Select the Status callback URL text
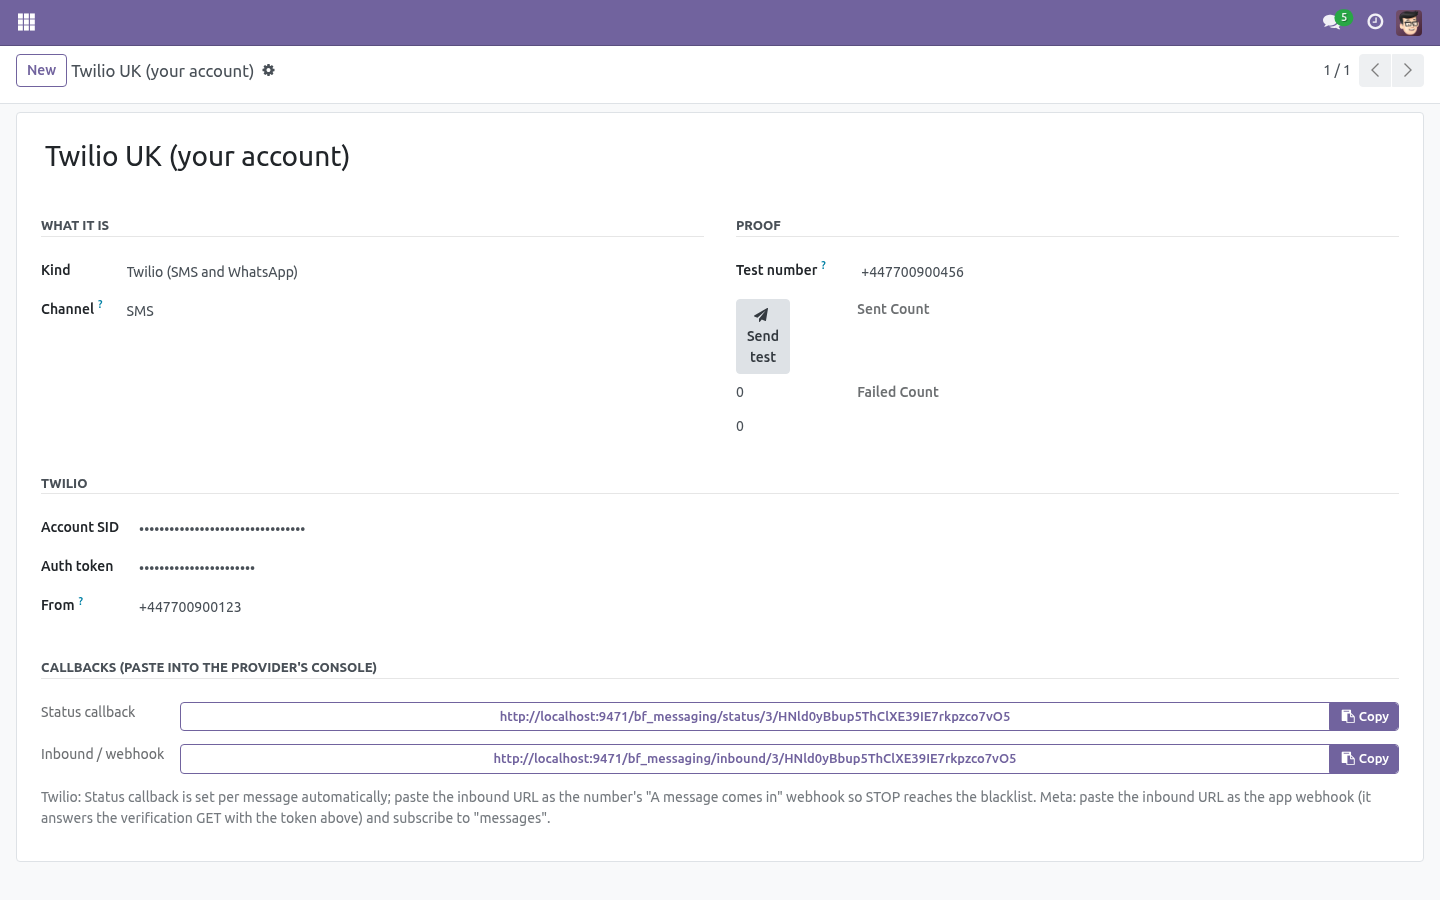Viewport: 1440px width, 900px height. click(x=755, y=716)
